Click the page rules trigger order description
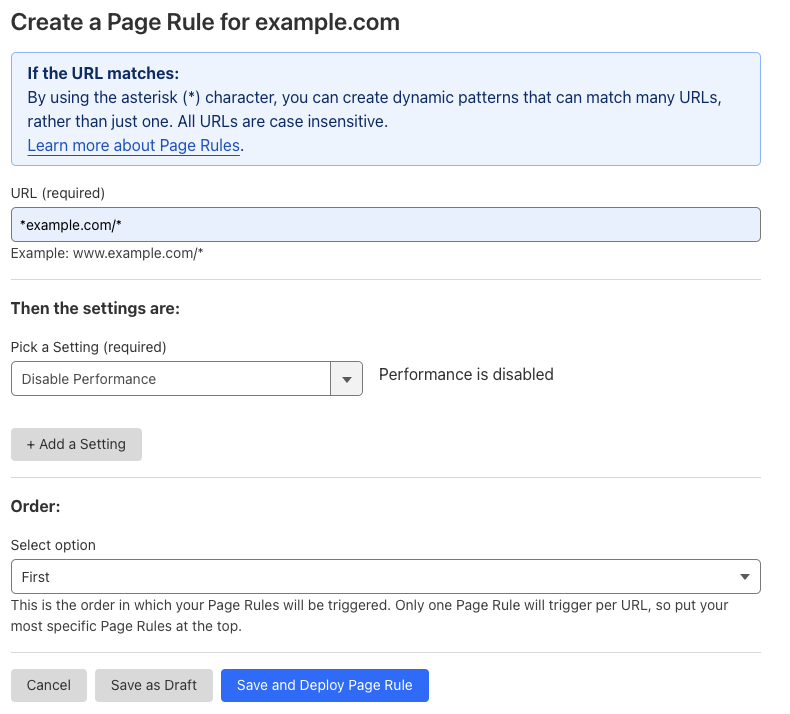790x714 pixels. click(x=369, y=616)
